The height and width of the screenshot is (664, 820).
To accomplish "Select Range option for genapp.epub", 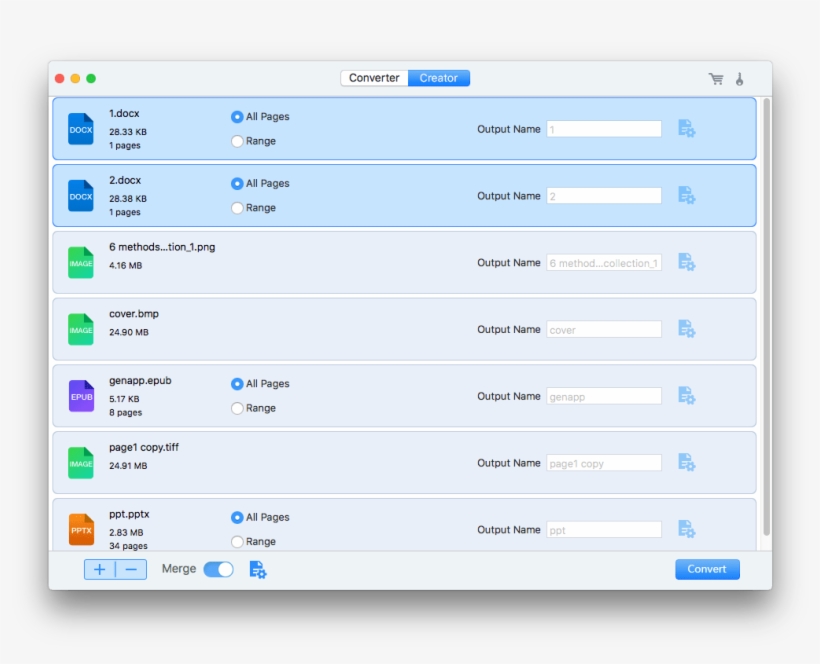I will click(x=238, y=408).
